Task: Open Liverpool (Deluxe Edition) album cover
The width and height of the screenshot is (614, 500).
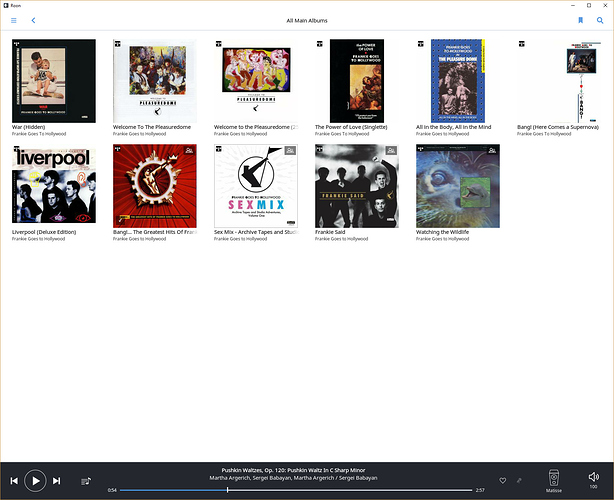Action: coord(54,186)
